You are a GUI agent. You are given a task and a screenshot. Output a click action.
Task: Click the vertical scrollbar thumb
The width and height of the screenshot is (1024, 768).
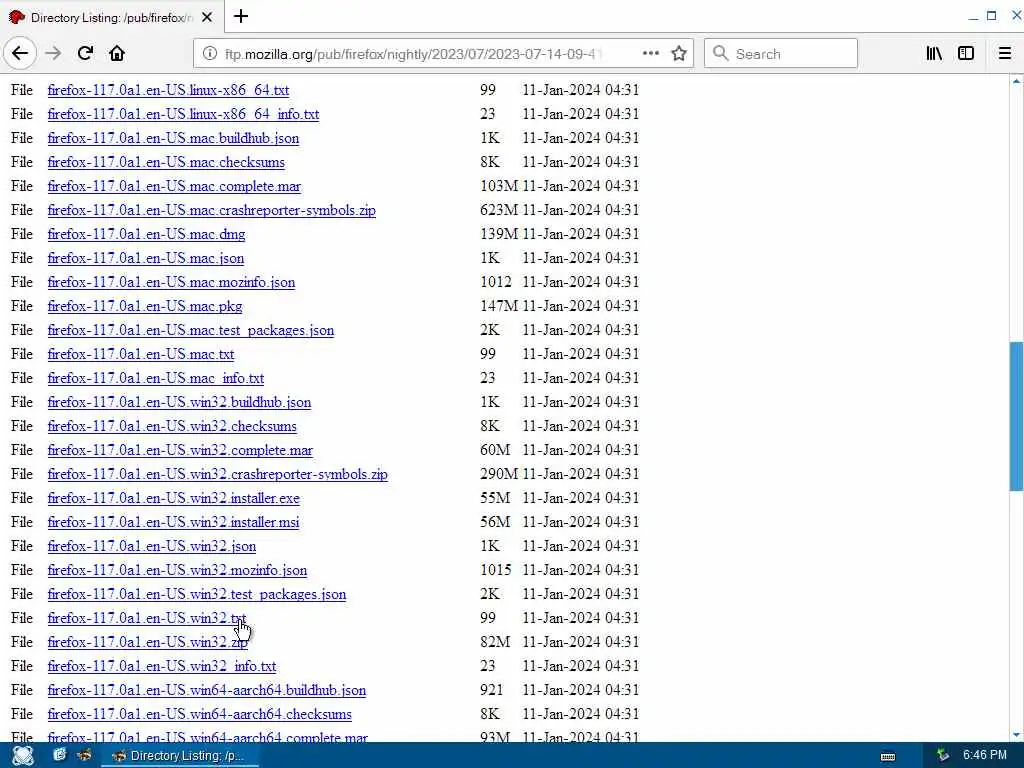click(1016, 416)
